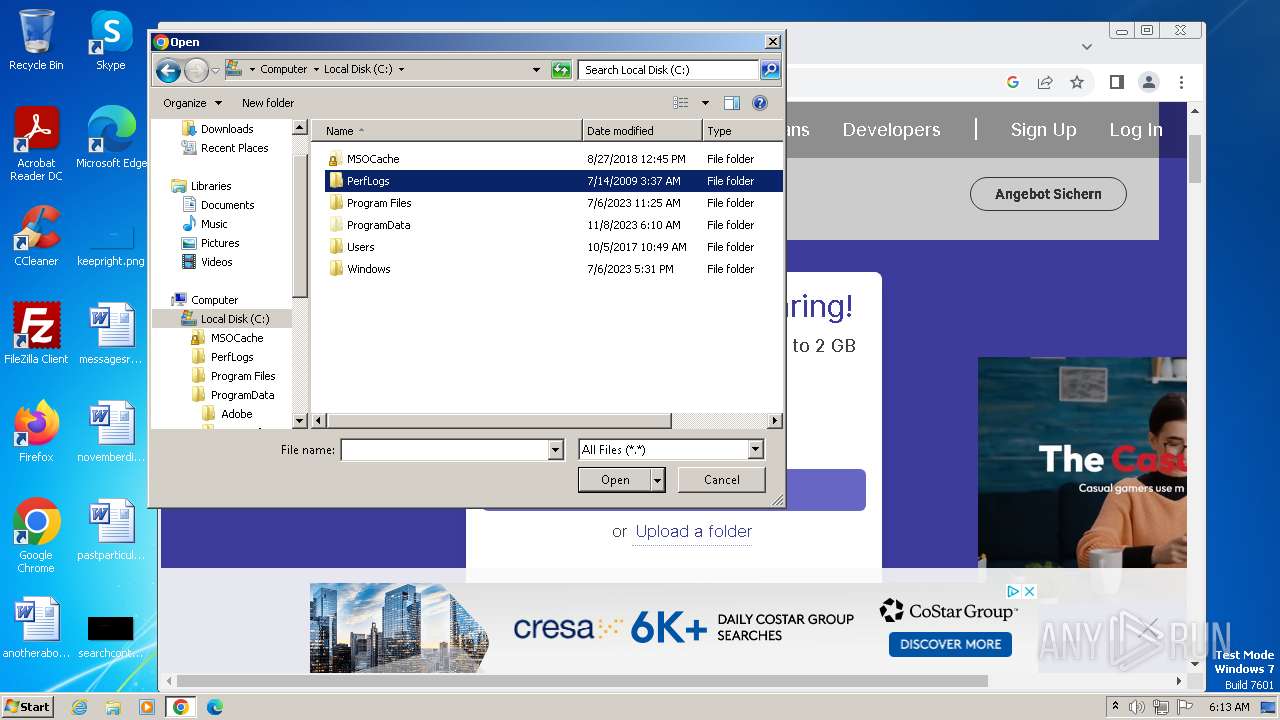Image resolution: width=1280 pixels, height=720 pixels.
Task: Go back in the Open dialog
Action: click(x=168, y=70)
